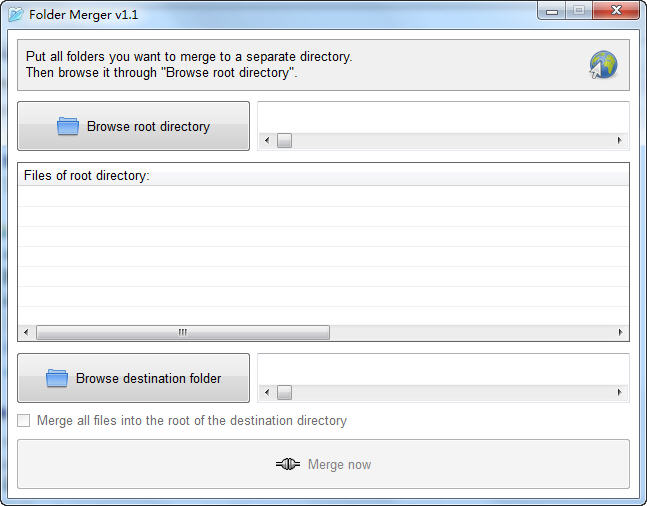Click the Merge now button
This screenshot has height=506, width=647.
click(x=323, y=464)
